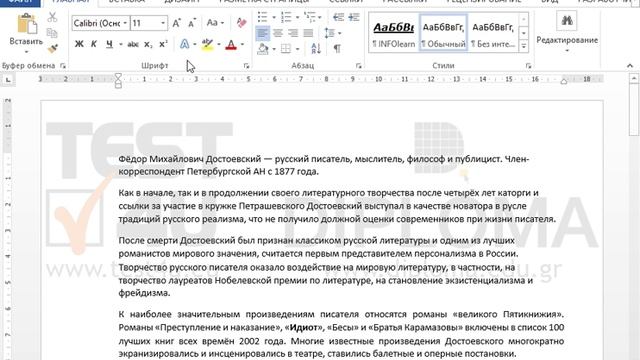640x360 pixels.
Task: Switch to the РАЗМЕТКА СТРАНИЦЫ tab
Action: pos(264,2)
